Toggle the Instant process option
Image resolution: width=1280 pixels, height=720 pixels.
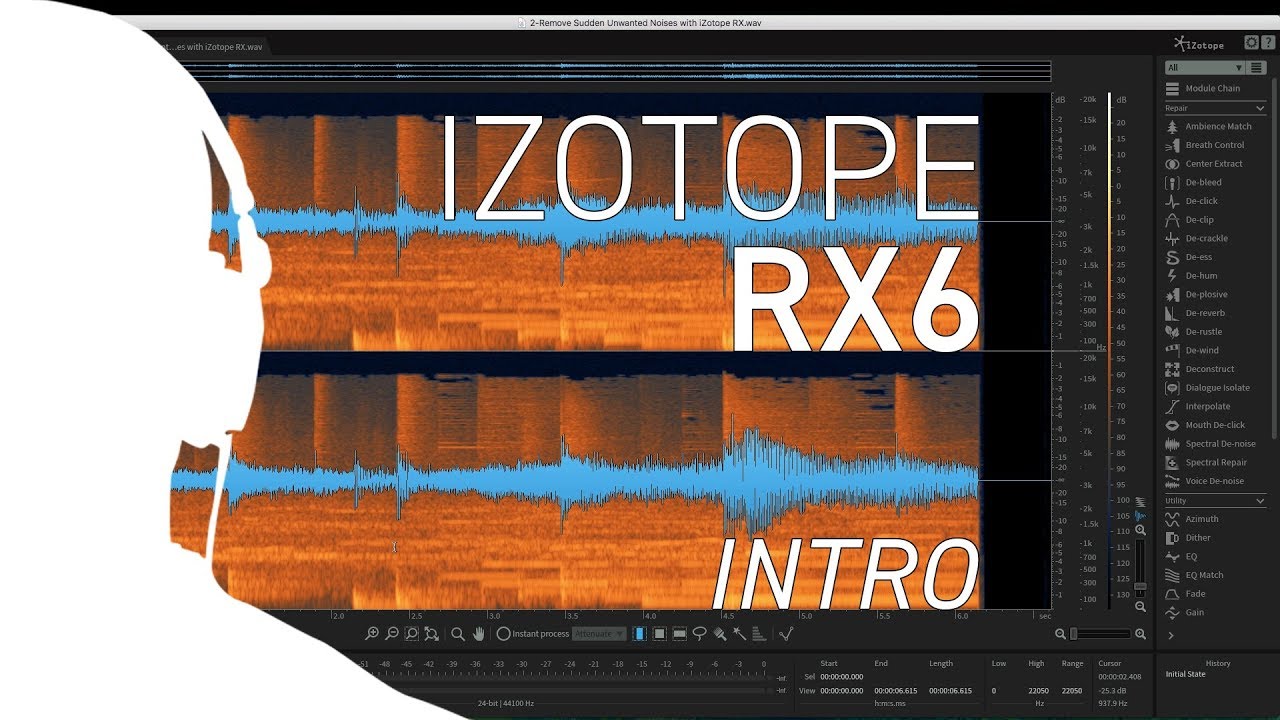click(533, 634)
